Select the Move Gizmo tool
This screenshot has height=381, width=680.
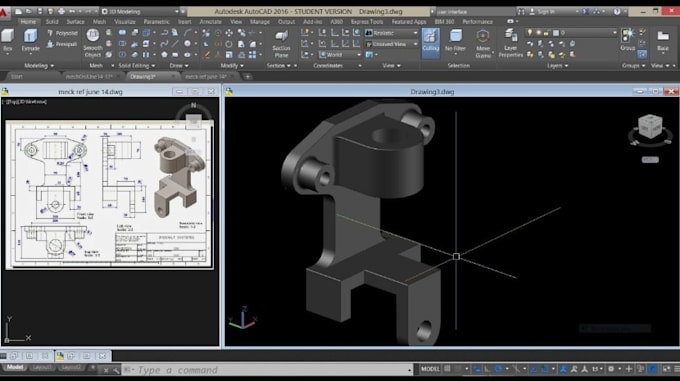pyautogui.click(x=483, y=43)
